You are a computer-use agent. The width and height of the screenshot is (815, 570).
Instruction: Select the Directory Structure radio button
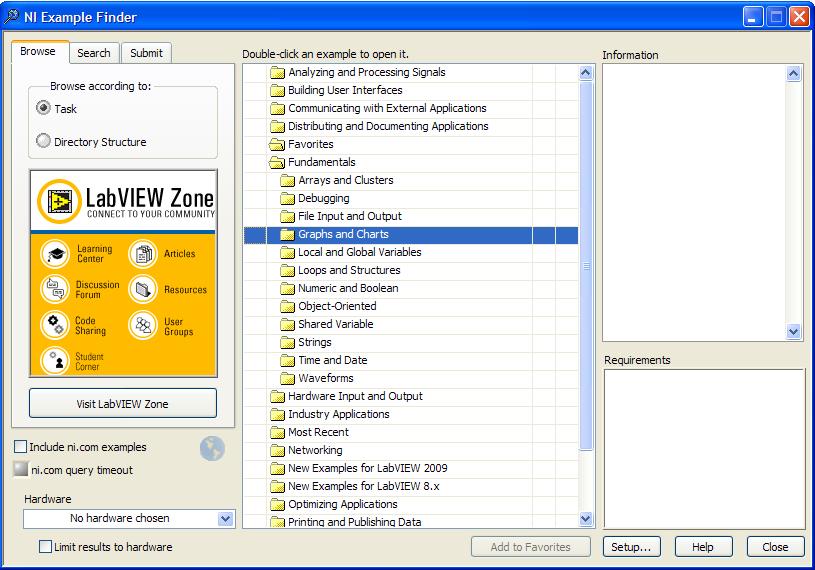coord(43,142)
